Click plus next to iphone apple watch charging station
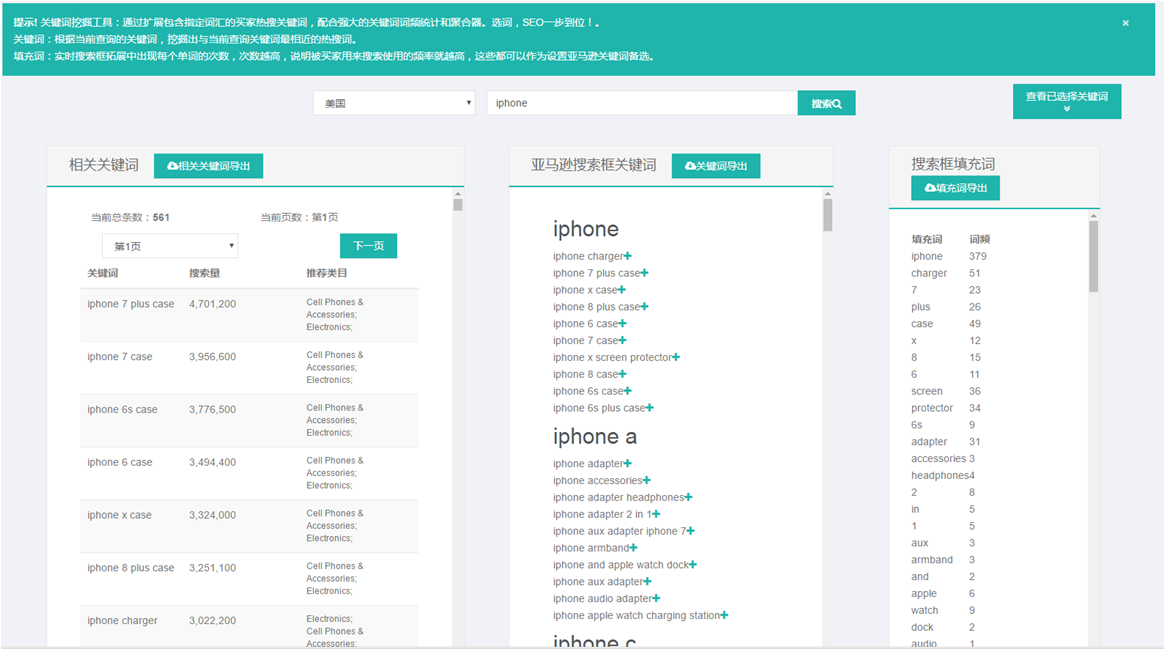The width and height of the screenshot is (1165, 650). tap(724, 616)
